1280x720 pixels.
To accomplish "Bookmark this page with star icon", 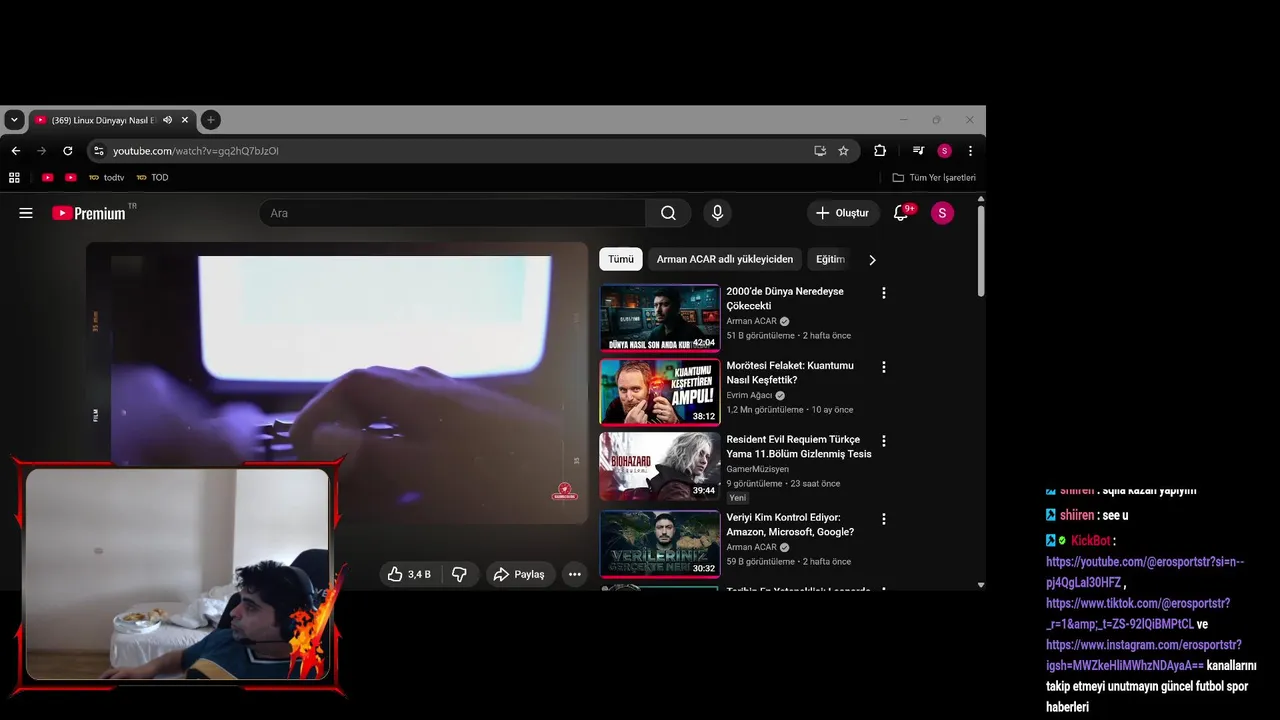I will tap(843, 151).
